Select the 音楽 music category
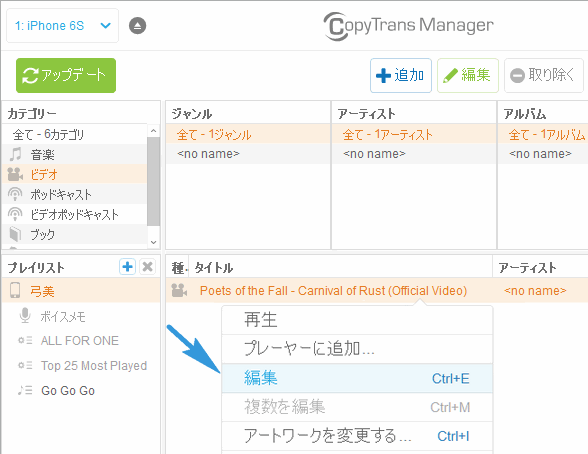This screenshot has width=588, height=454. point(75,154)
